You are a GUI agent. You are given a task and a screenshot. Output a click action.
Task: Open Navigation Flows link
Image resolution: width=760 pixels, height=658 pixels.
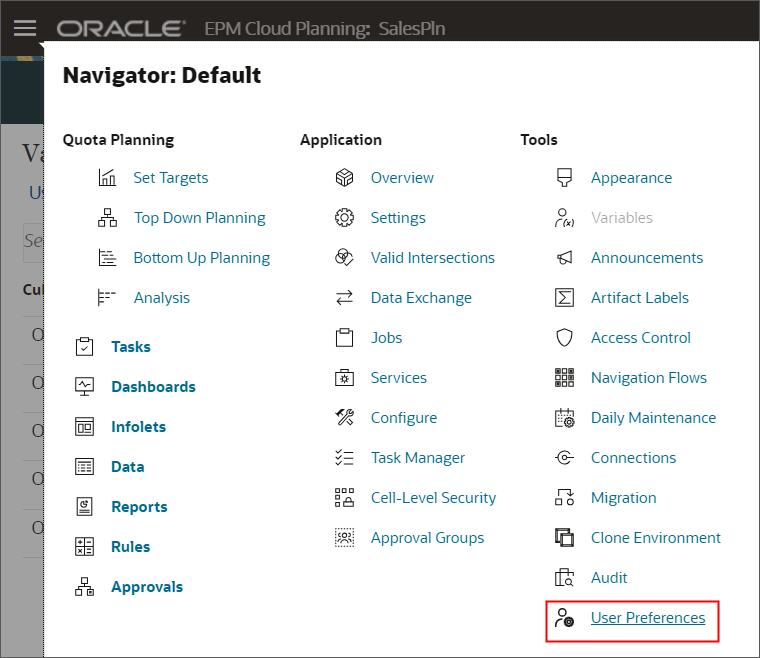click(x=649, y=378)
